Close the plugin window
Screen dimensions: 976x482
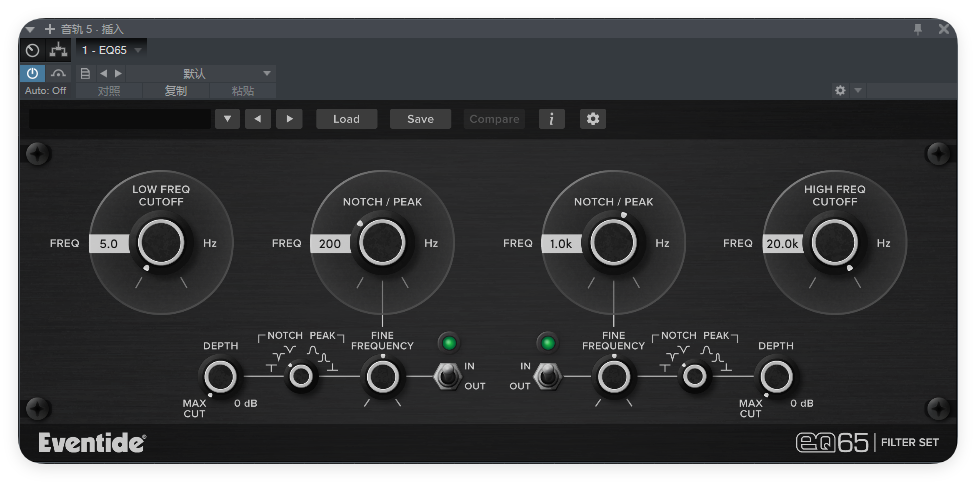[944, 29]
